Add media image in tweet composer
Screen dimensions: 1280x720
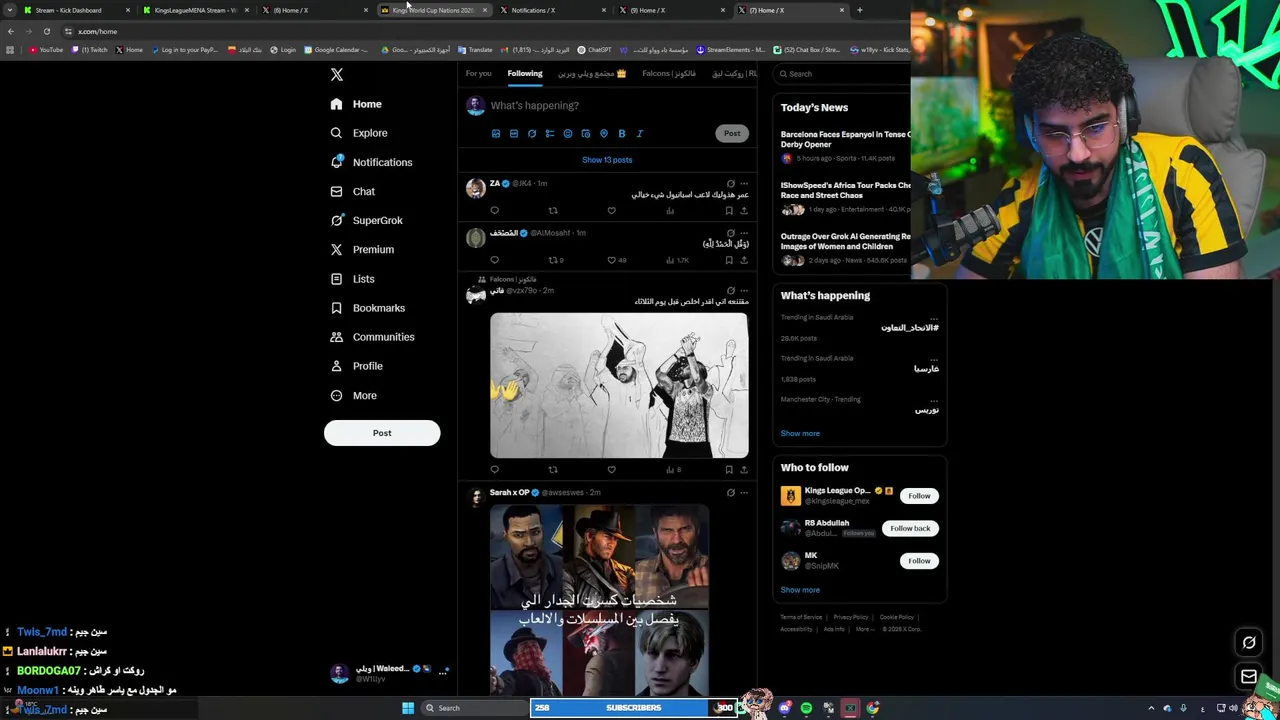(496, 133)
